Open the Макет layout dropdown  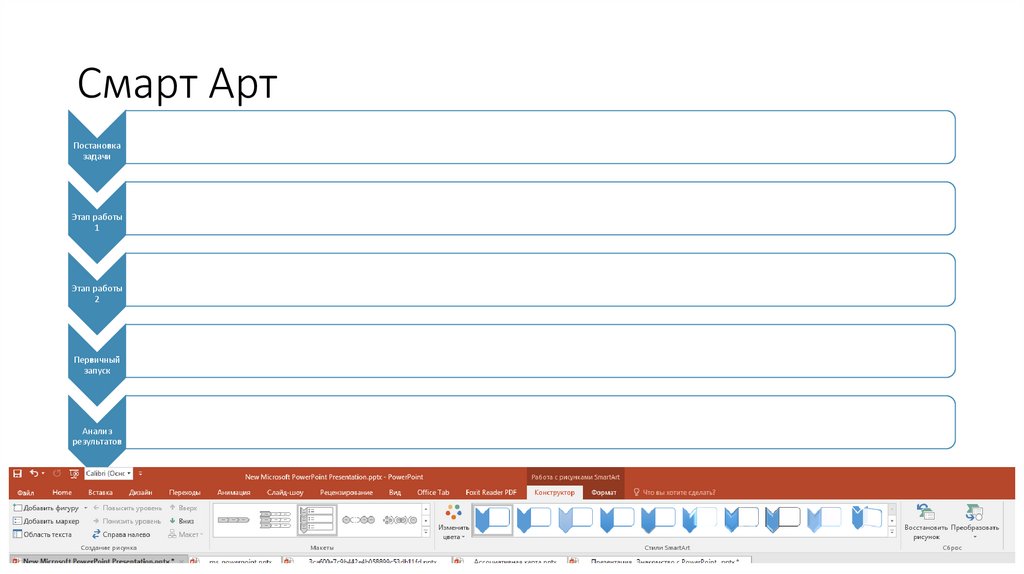click(185, 534)
